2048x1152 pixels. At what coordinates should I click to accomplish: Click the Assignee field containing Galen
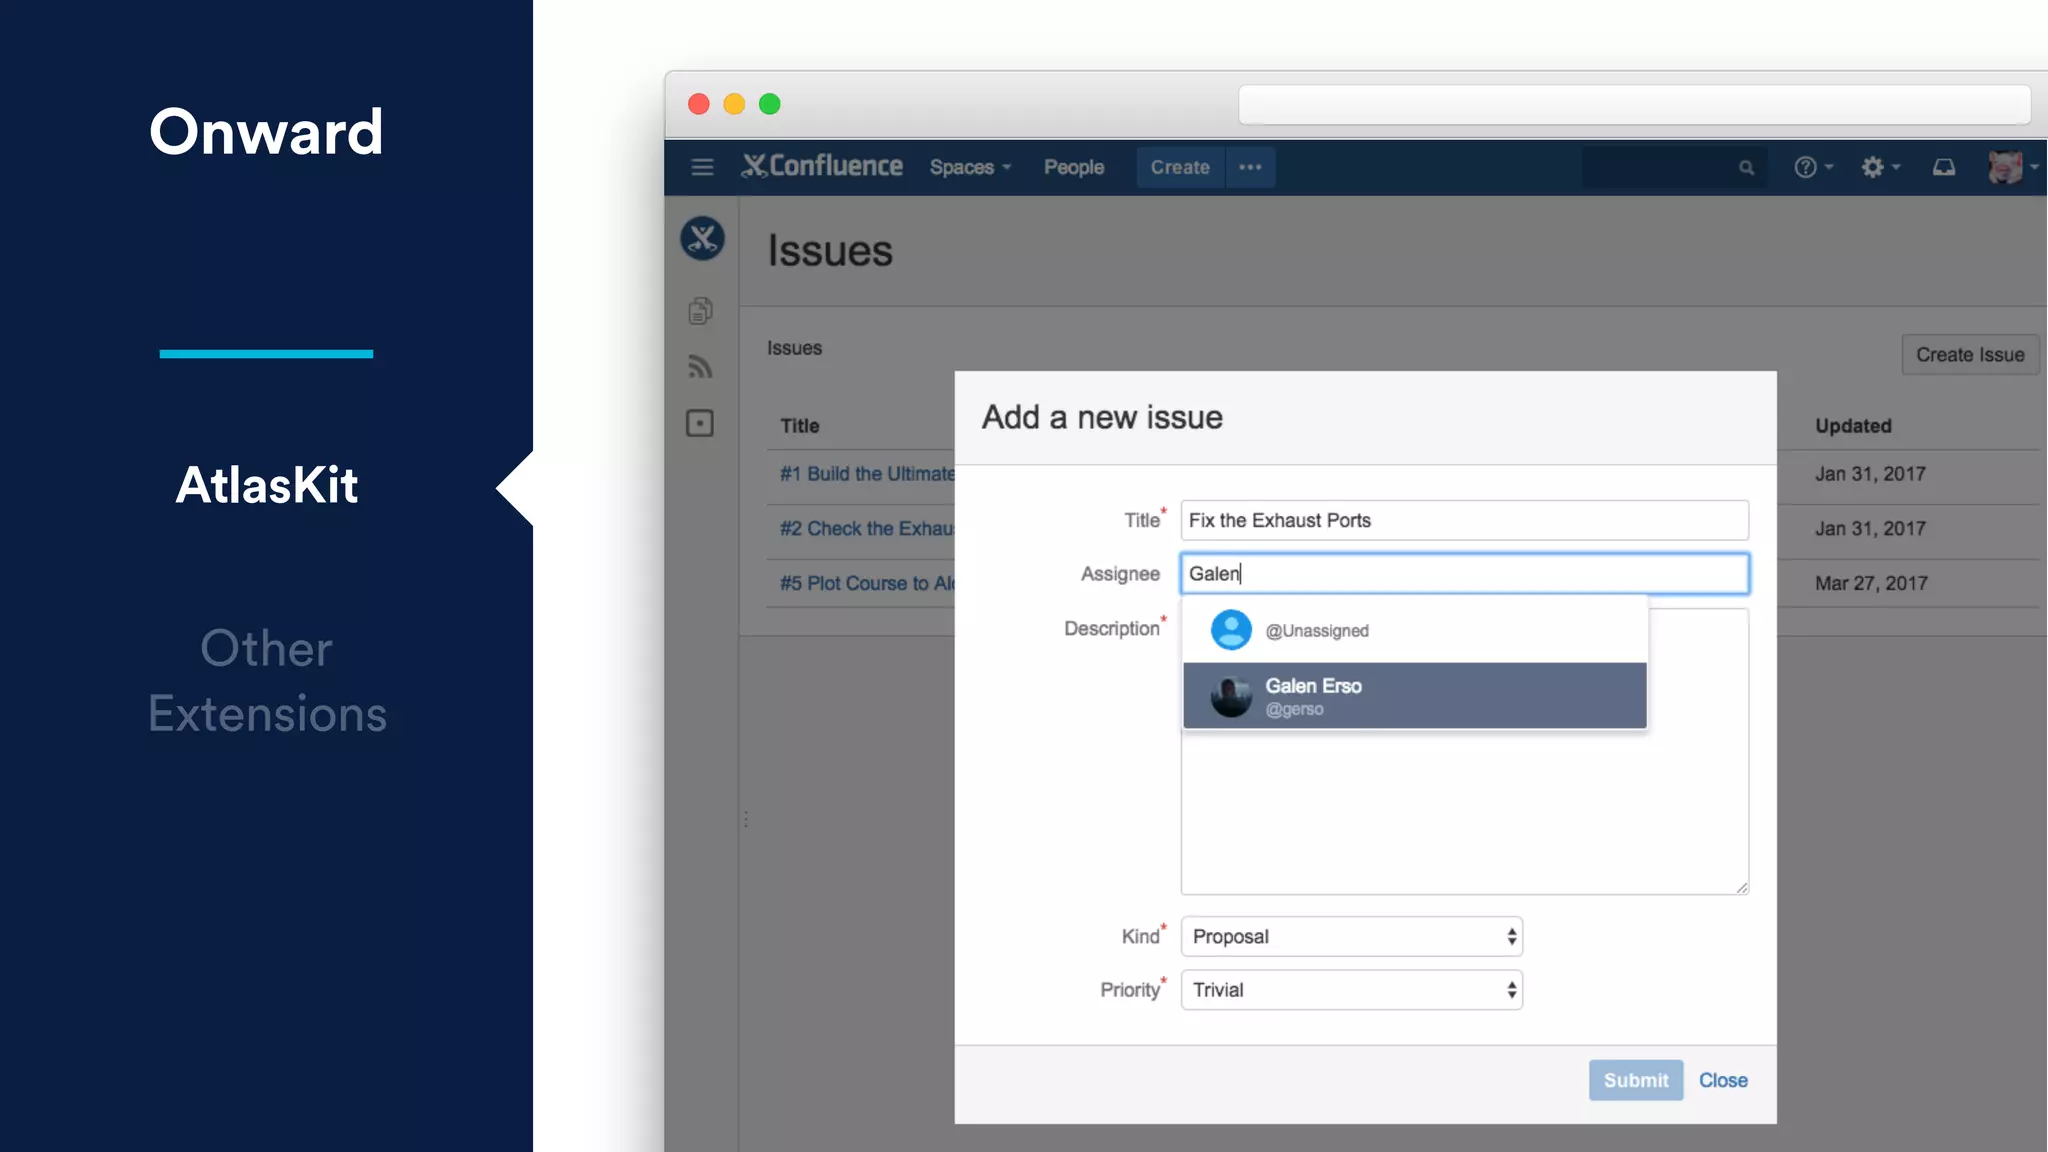tap(1464, 574)
